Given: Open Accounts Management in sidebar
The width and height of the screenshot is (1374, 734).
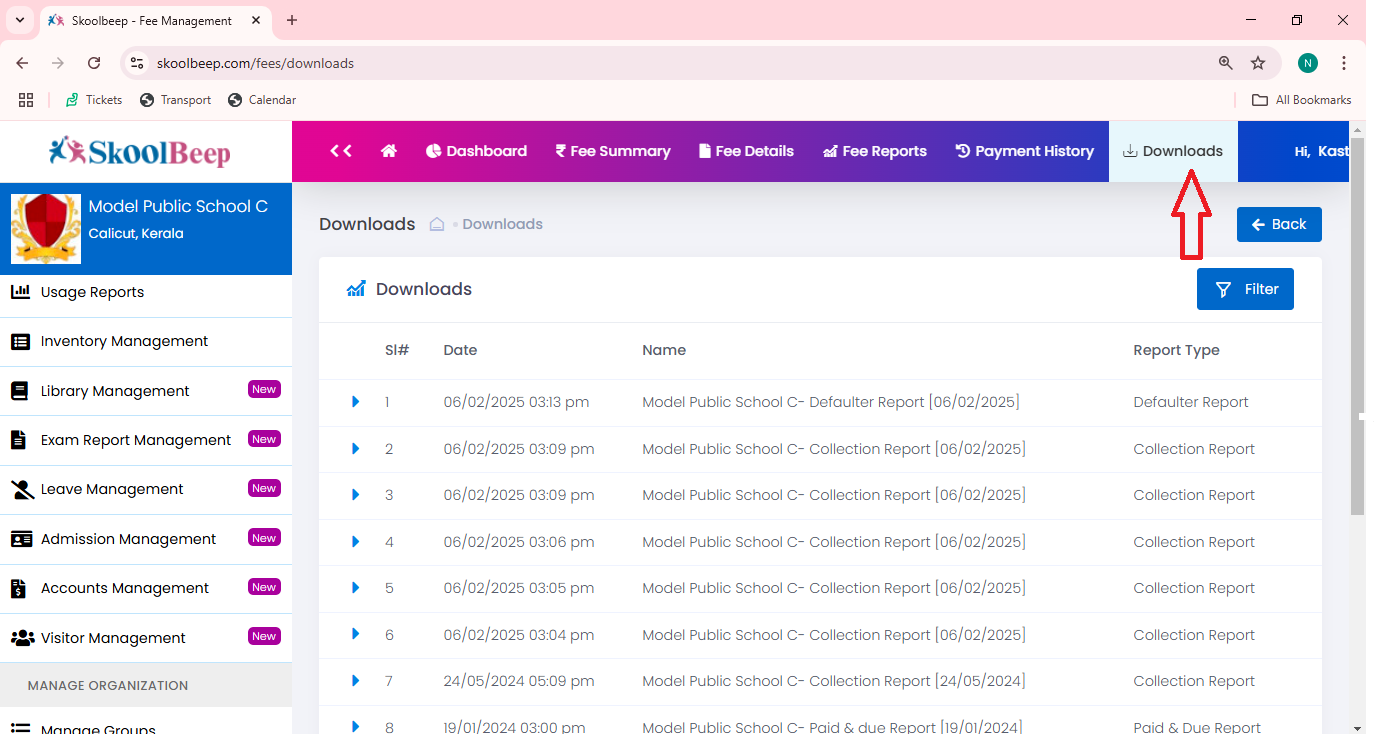Looking at the screenshot, I should point(146,588).
